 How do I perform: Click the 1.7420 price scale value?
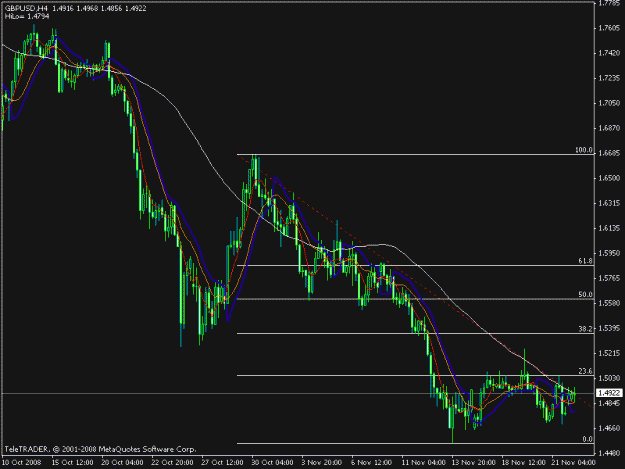click(x=609, y=53)
